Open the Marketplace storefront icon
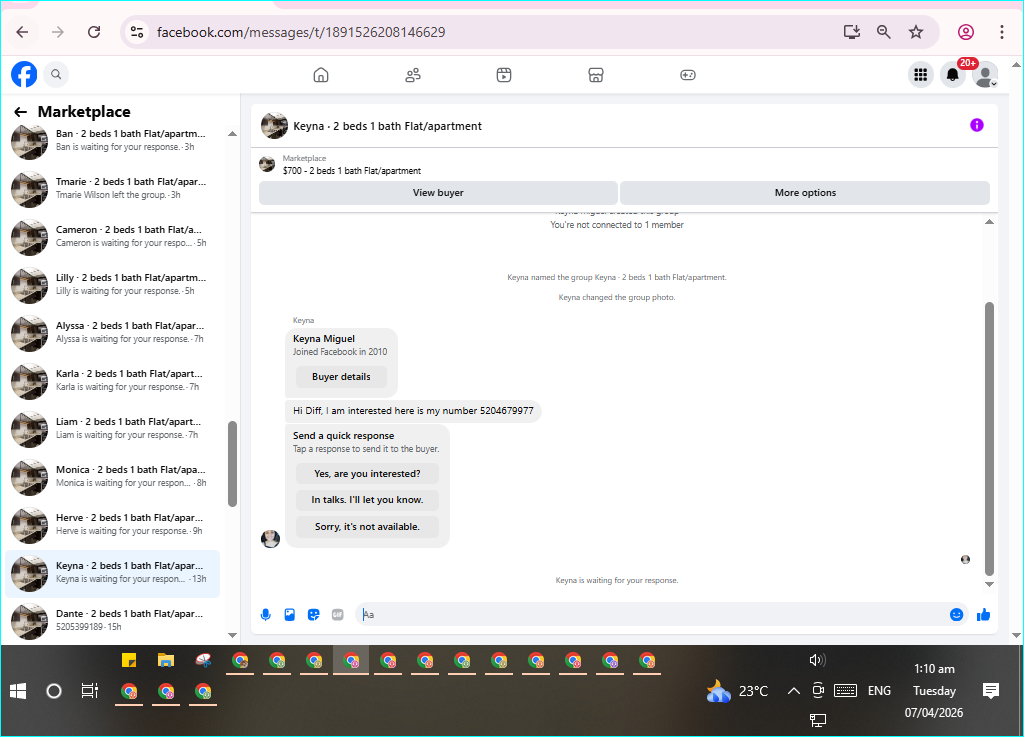This screenshot has height=737, width=1024. pos(596,75)
